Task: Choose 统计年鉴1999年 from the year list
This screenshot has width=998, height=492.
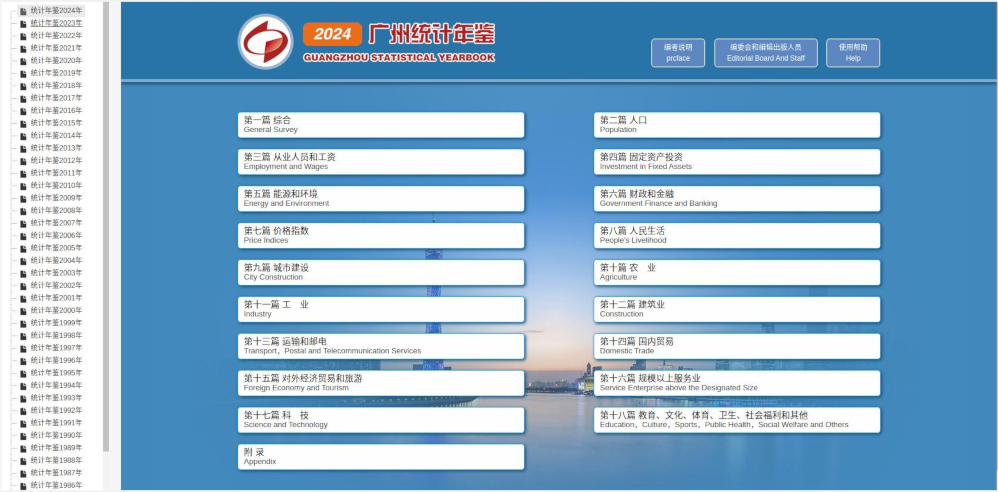Action: (x=56, y=323)
